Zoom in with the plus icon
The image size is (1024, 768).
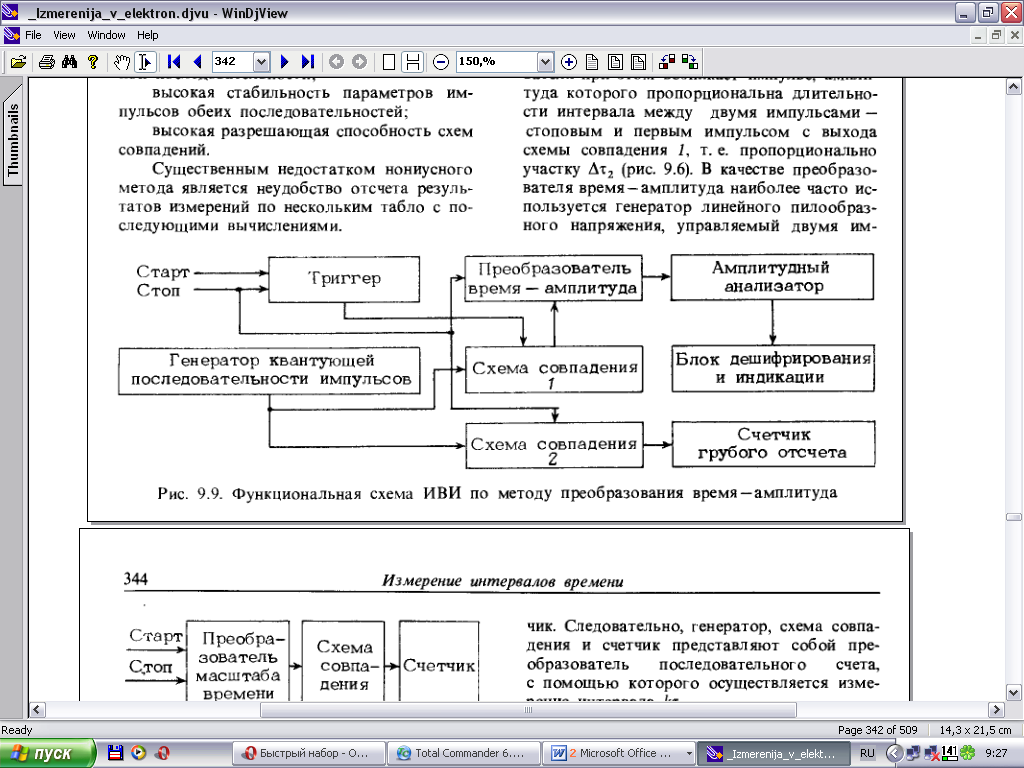click(569, 61)
